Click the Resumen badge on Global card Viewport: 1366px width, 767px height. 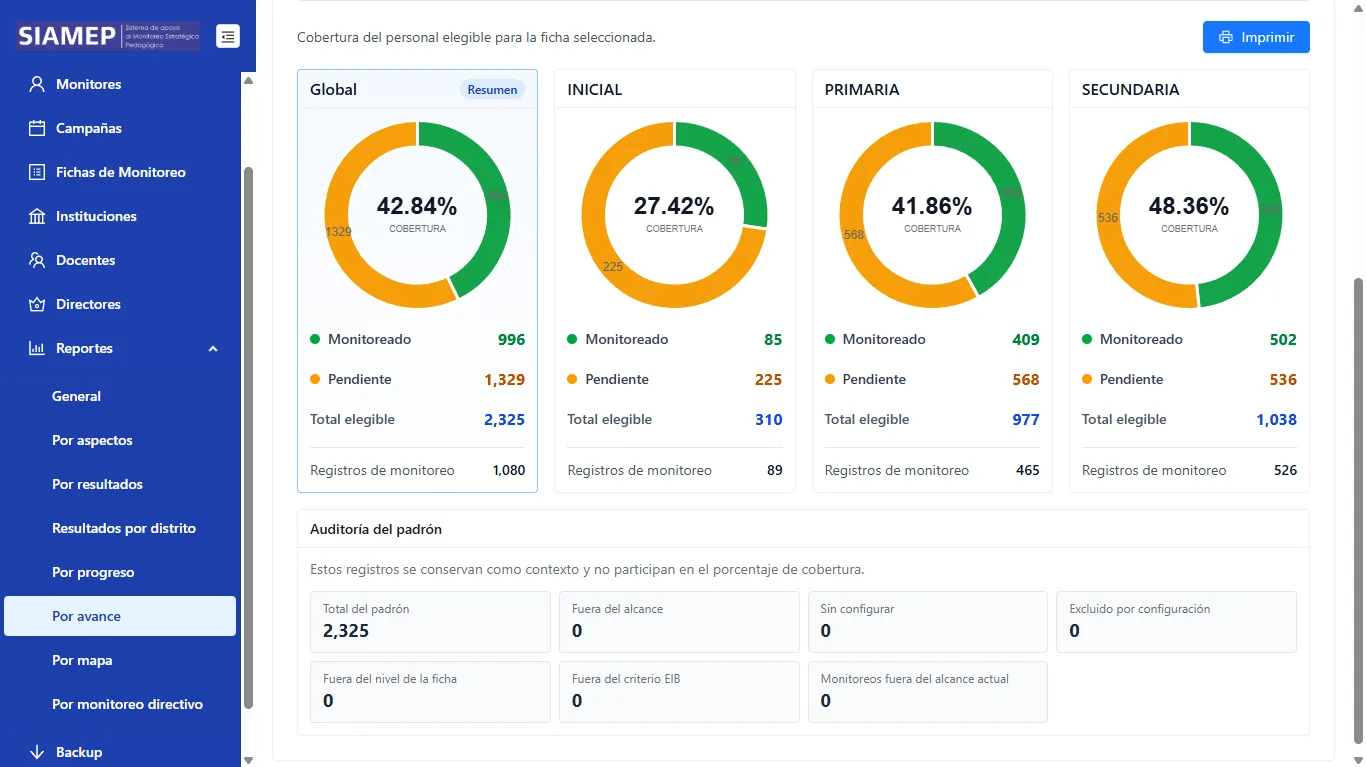coord(492,89)
